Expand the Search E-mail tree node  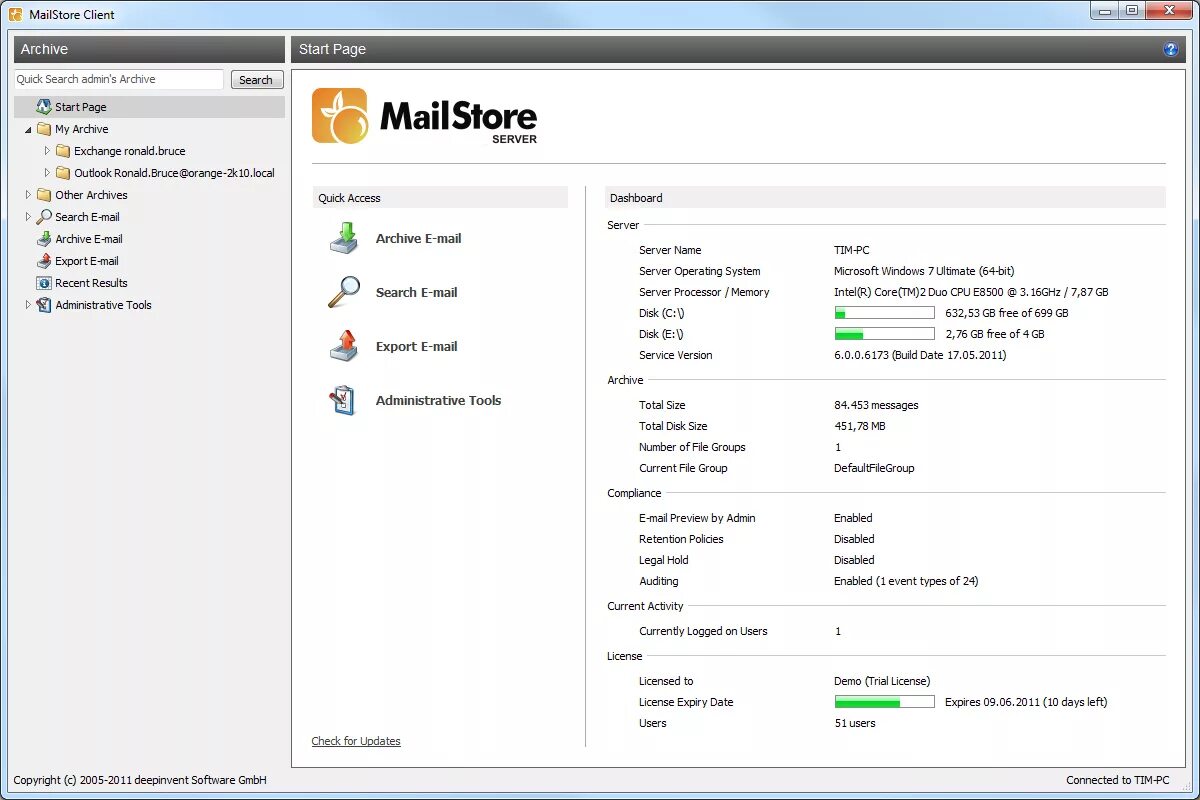(x=28, y=217)
